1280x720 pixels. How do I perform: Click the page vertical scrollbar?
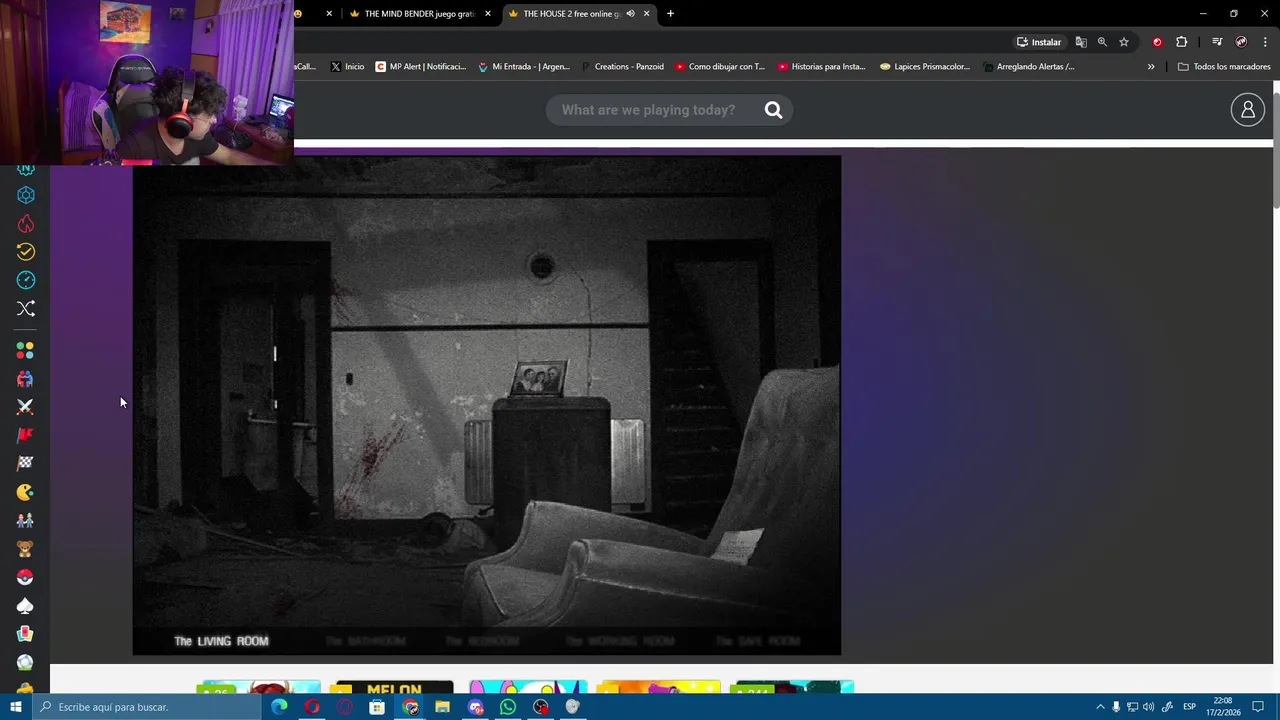(x=1276, y=150)
